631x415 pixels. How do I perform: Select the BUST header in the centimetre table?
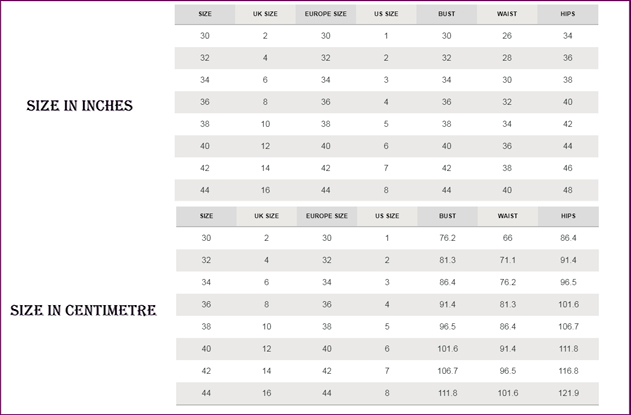[x=446, y=216]
